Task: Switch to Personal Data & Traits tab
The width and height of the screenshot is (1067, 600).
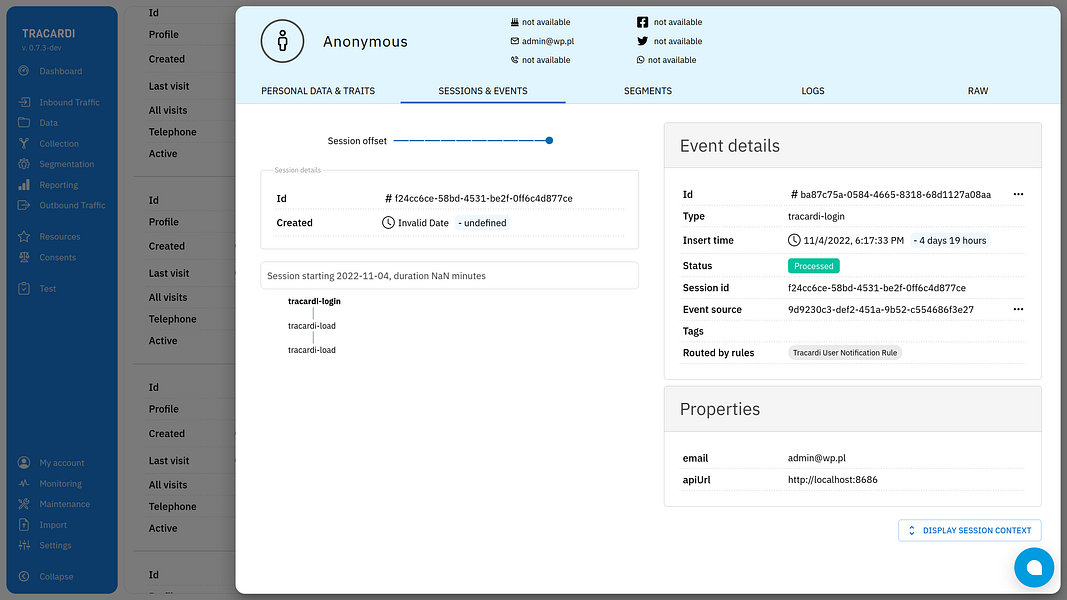Action: click(318, 90)
